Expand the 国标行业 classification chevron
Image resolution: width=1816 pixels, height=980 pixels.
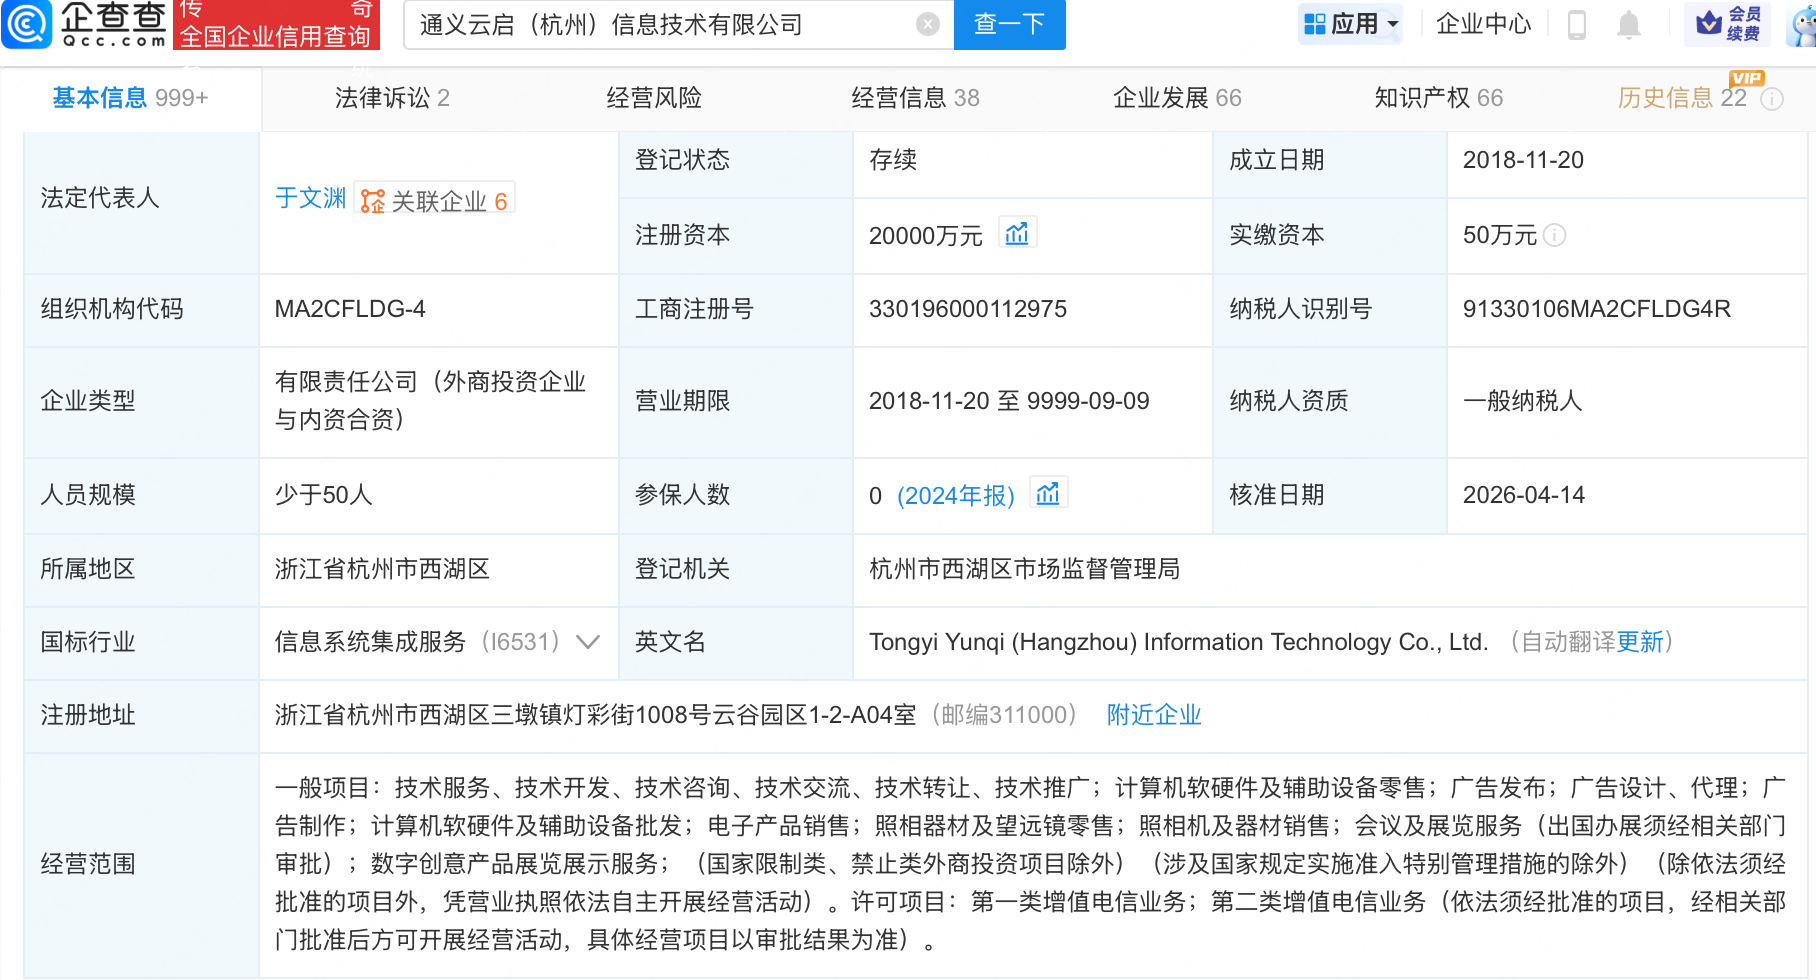point(588,643)
